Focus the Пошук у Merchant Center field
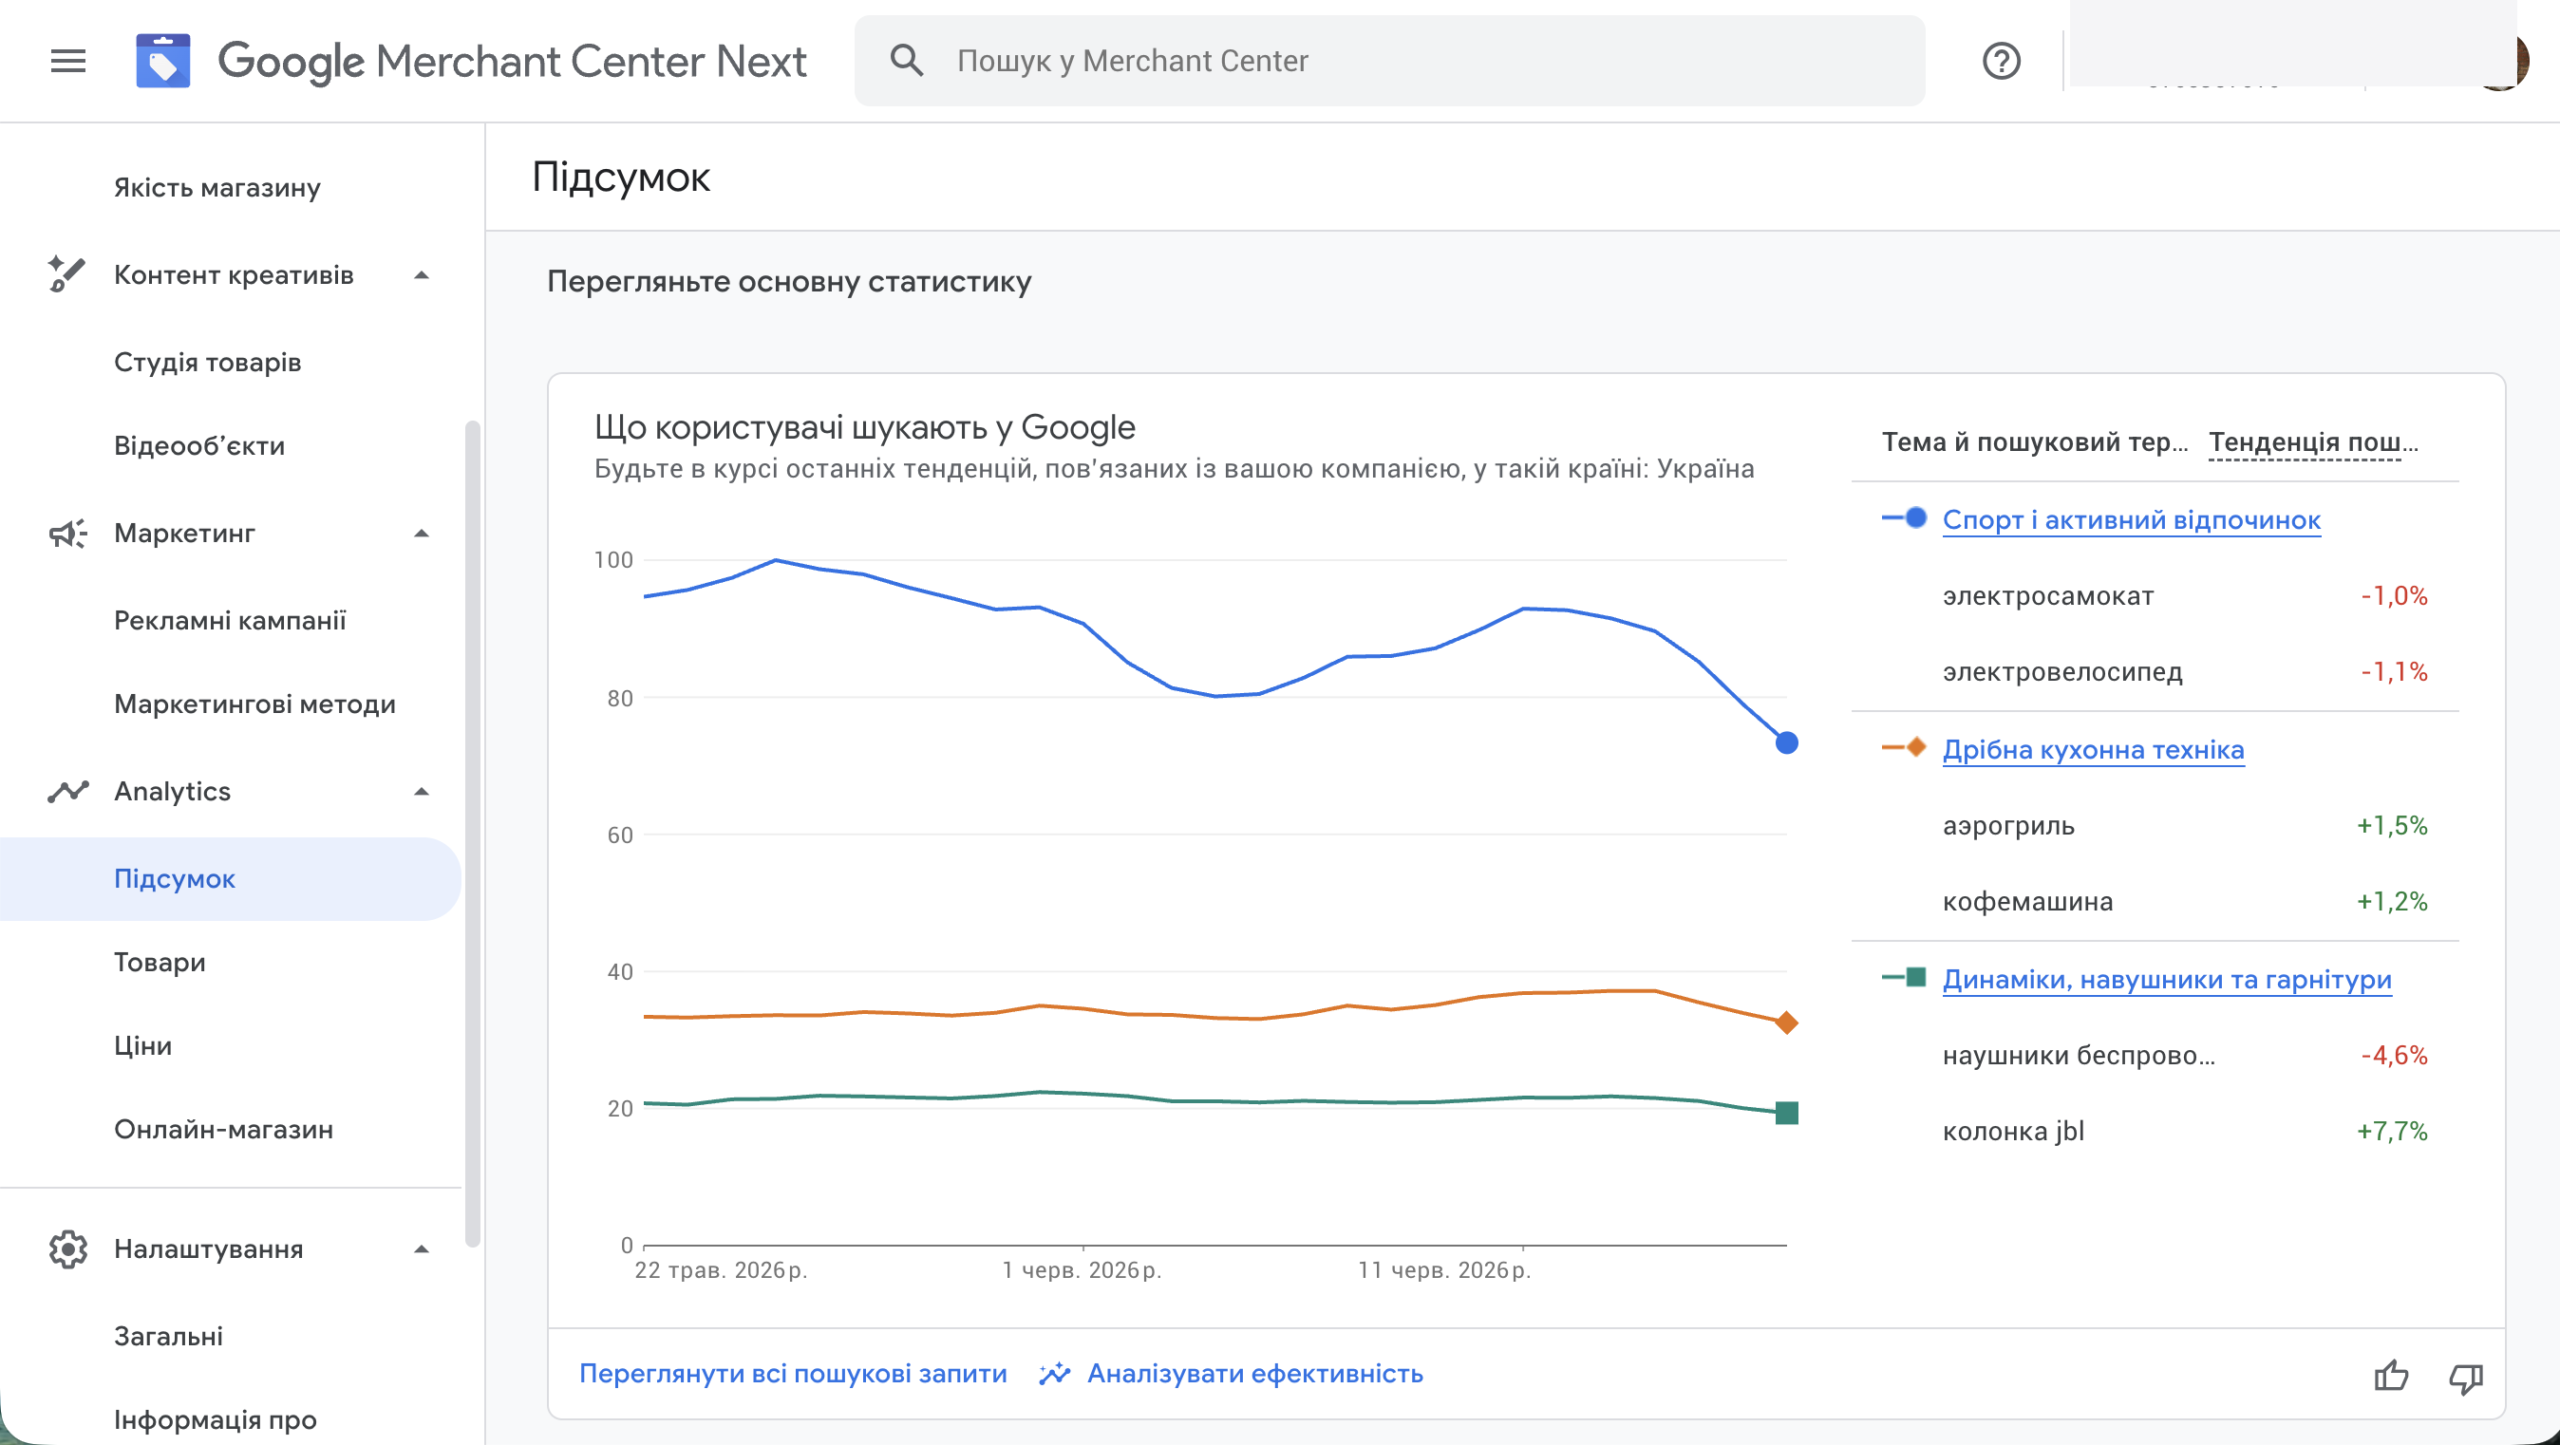Viewport: 2560px width, 1445px height. tap(1389, 61)
